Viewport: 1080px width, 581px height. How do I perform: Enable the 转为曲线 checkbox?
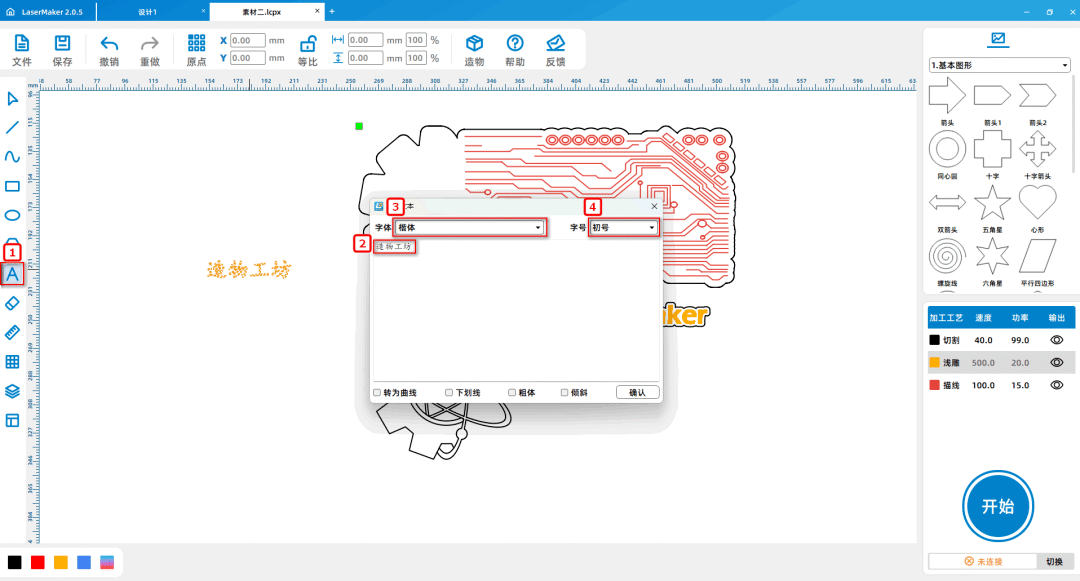[x=378, y=393]
